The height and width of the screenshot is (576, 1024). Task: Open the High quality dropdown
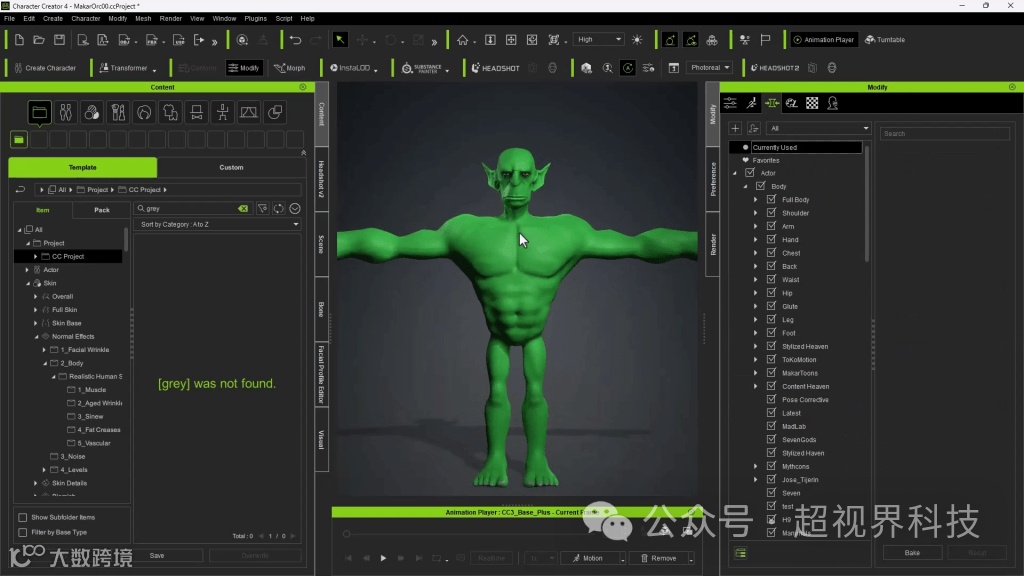tap(599, 40)
